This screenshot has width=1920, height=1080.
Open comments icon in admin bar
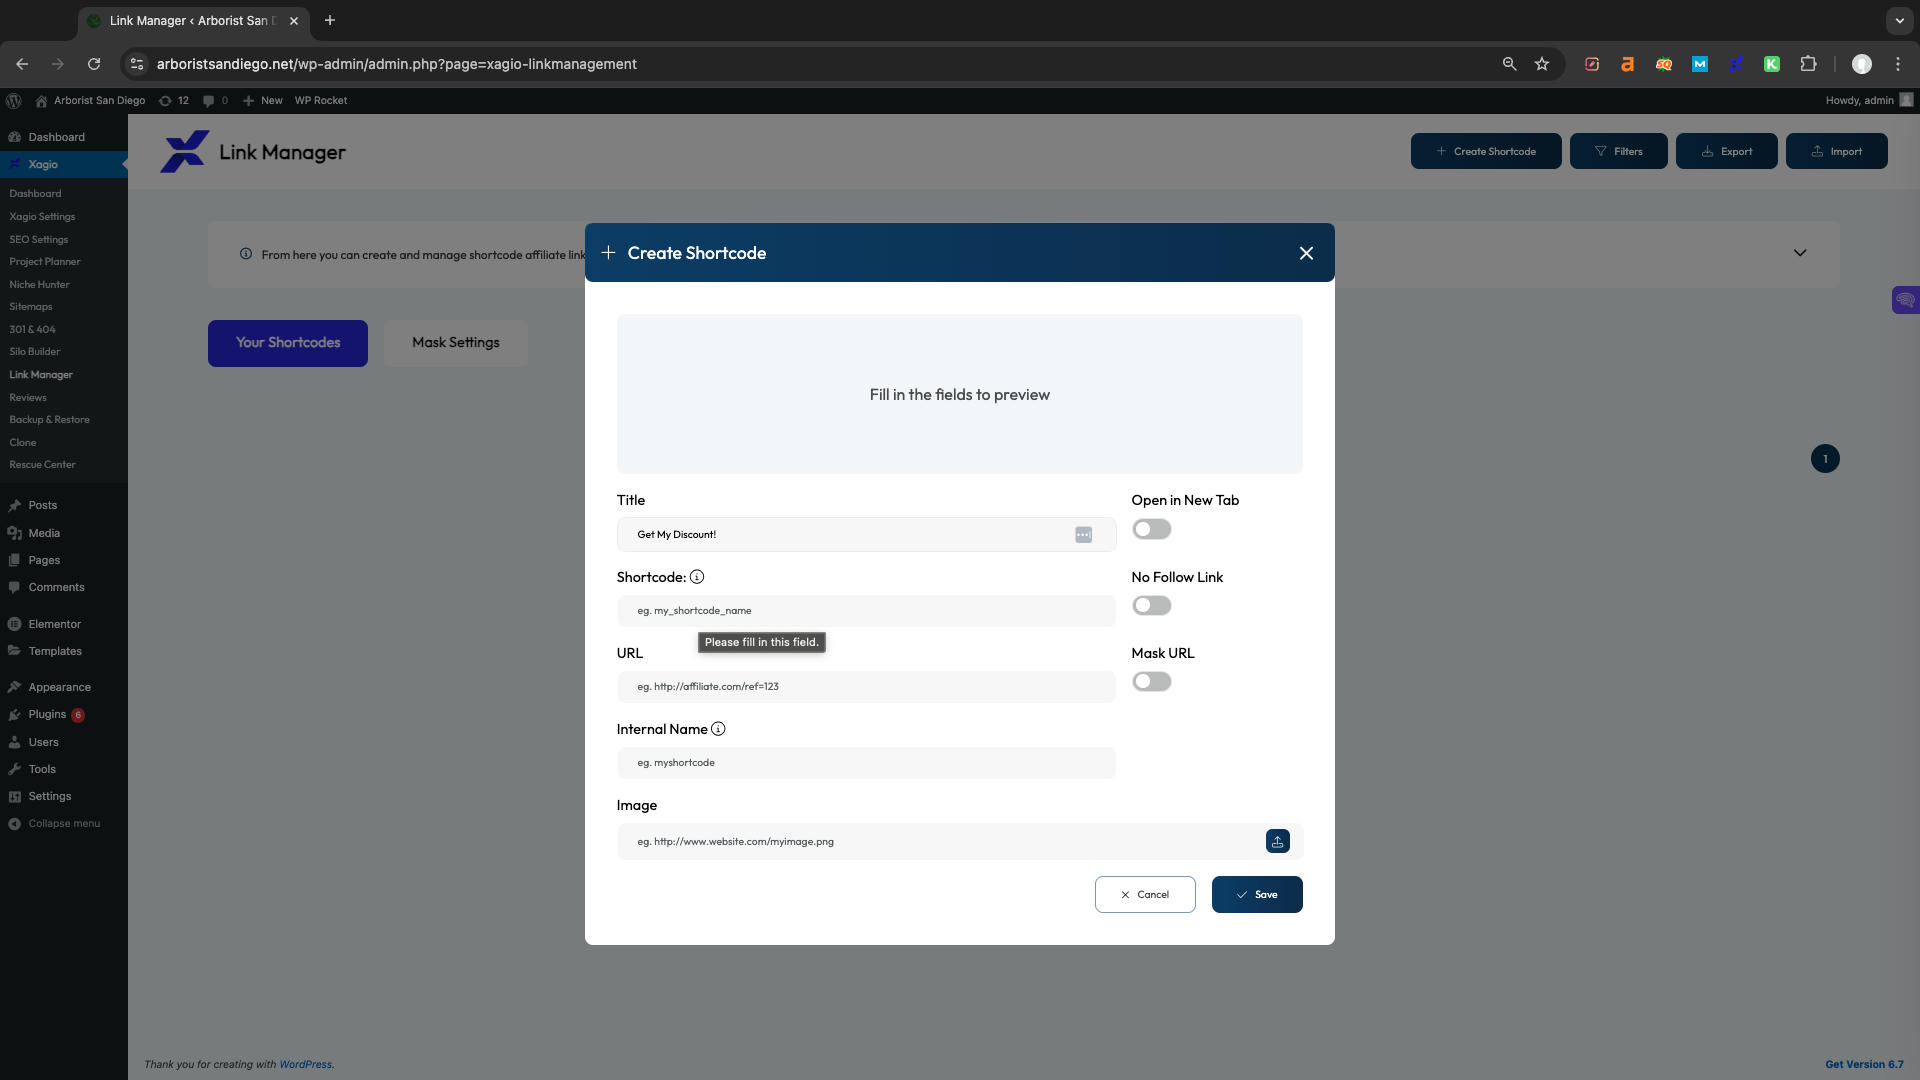[x=215, y=100]
